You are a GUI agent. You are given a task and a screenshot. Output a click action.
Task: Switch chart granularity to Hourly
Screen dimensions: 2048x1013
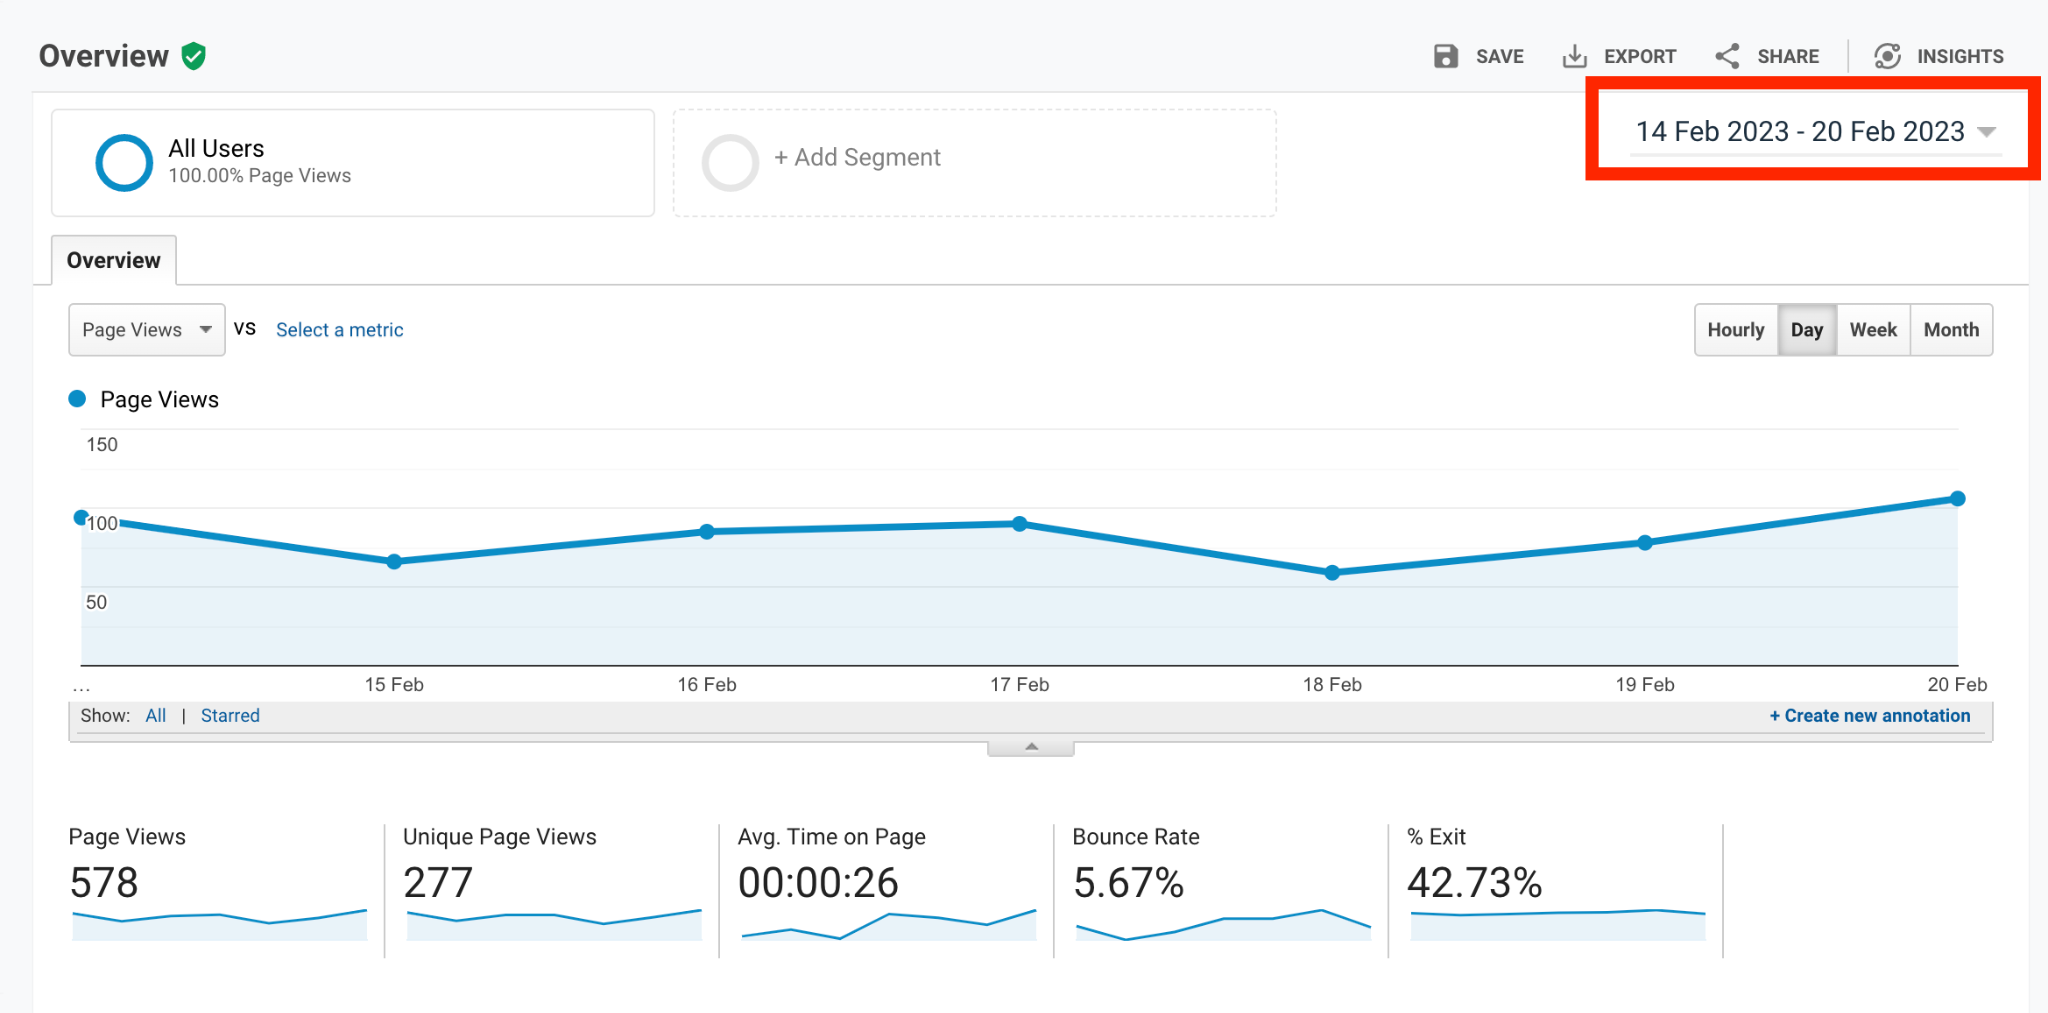point(1736,330)
